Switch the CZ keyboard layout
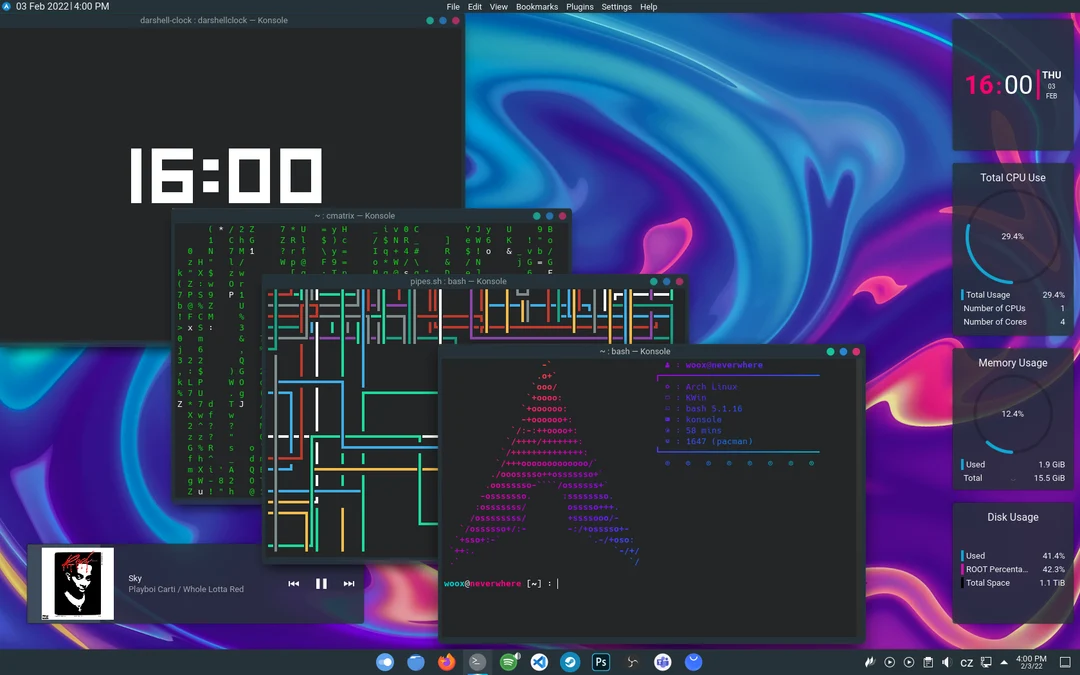The width and height of the screenshot is (1080, 675). [967, 662]
